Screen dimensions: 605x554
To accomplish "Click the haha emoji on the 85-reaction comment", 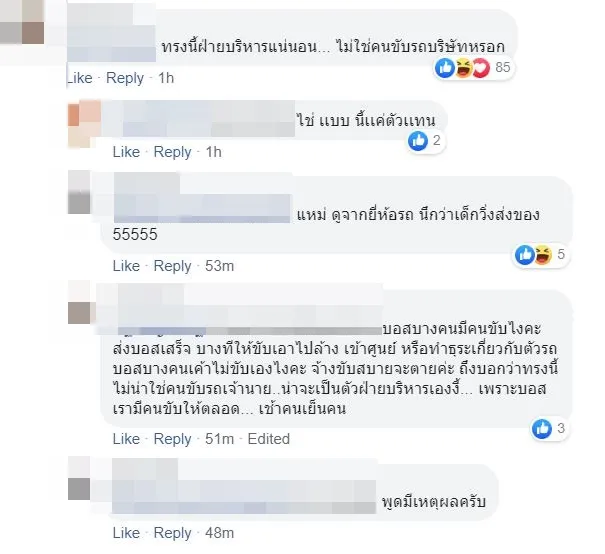I will [x=463, y=68].
